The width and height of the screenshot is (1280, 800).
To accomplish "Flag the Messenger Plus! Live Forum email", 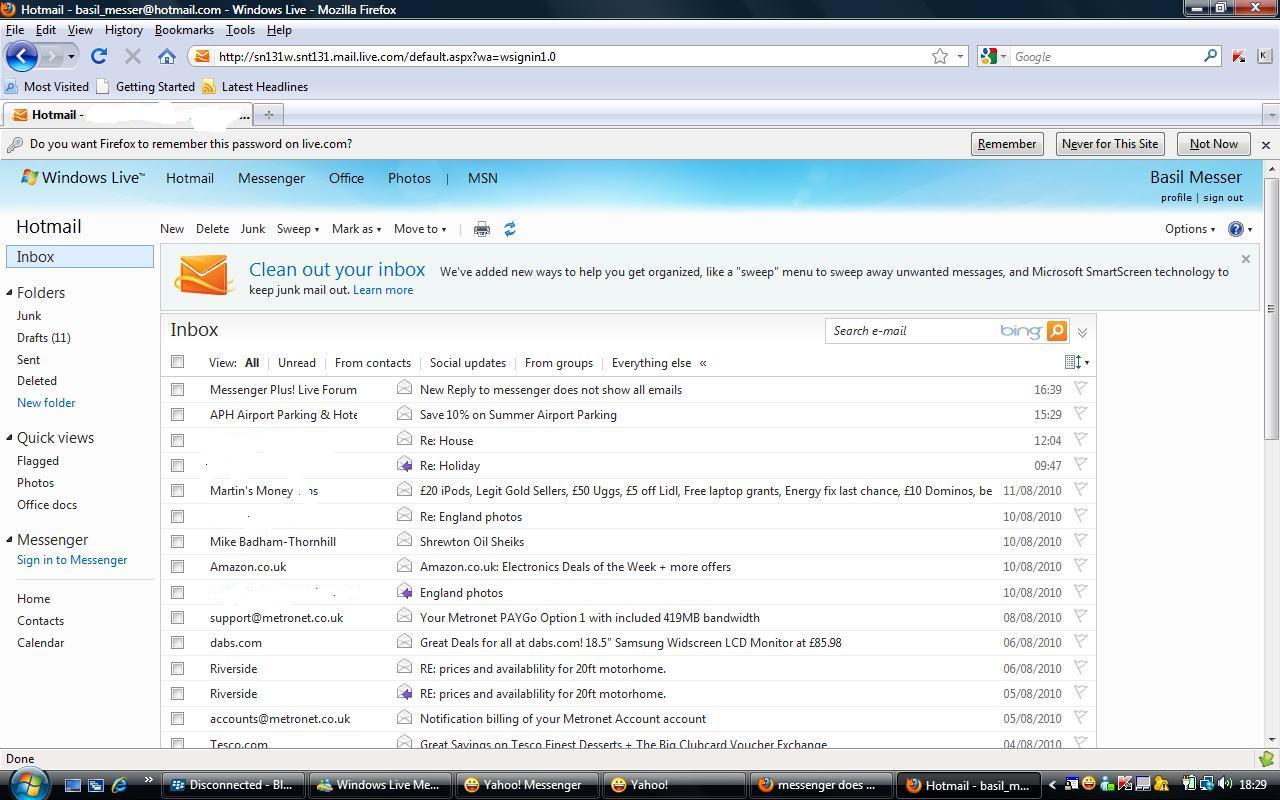I will 1080,389.
